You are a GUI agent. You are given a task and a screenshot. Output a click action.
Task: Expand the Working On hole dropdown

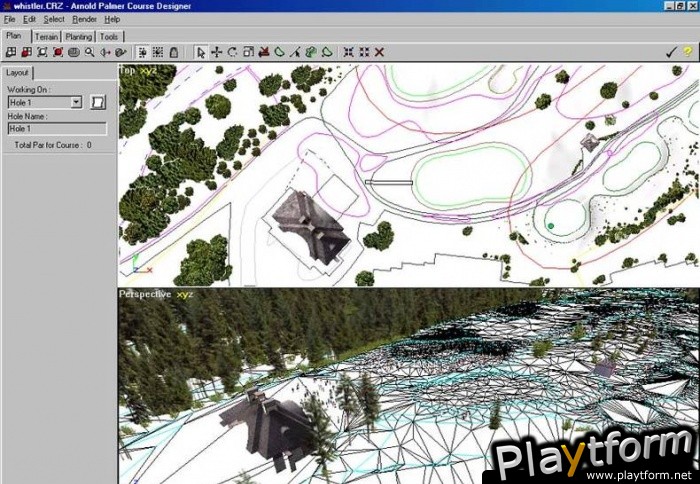click(x=76, y=102)
